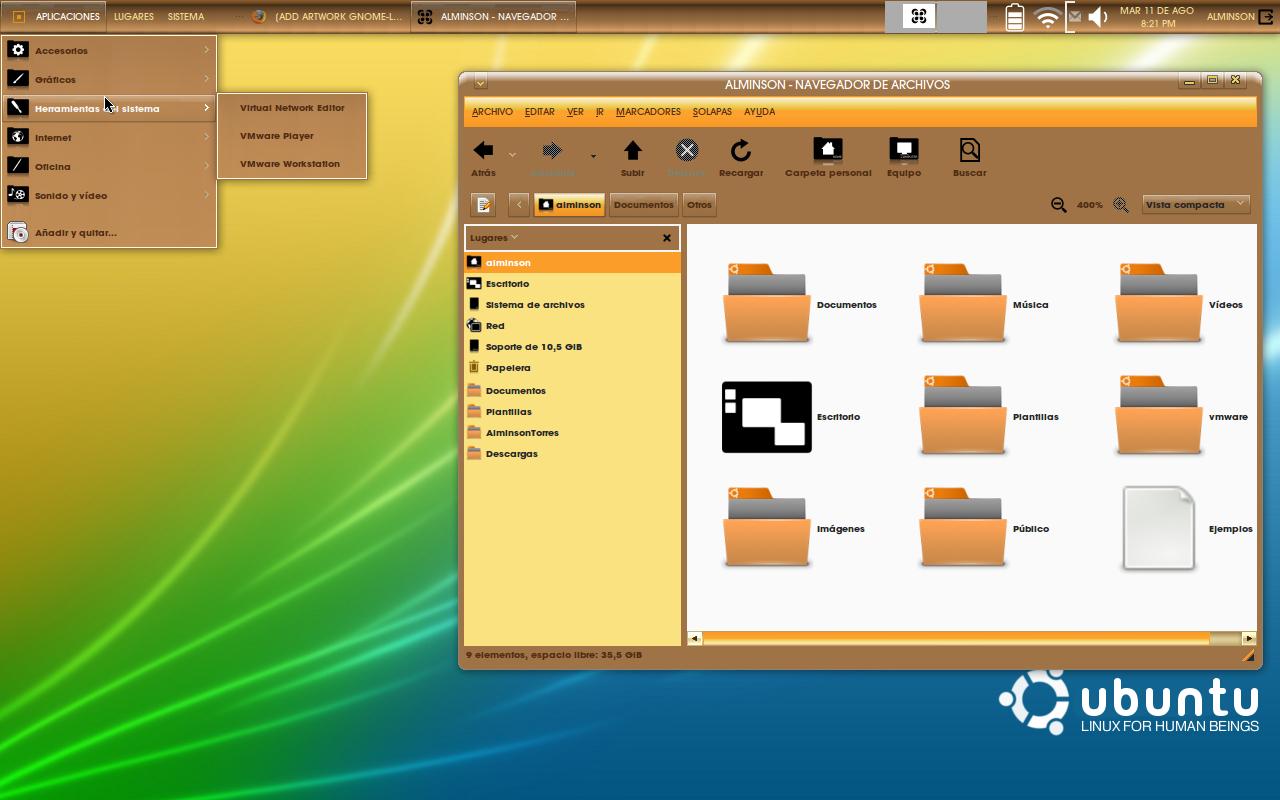Select Sistema de archivos in side pane
The width and height of the screenshot is (1280, 800).
pos(572,304)
